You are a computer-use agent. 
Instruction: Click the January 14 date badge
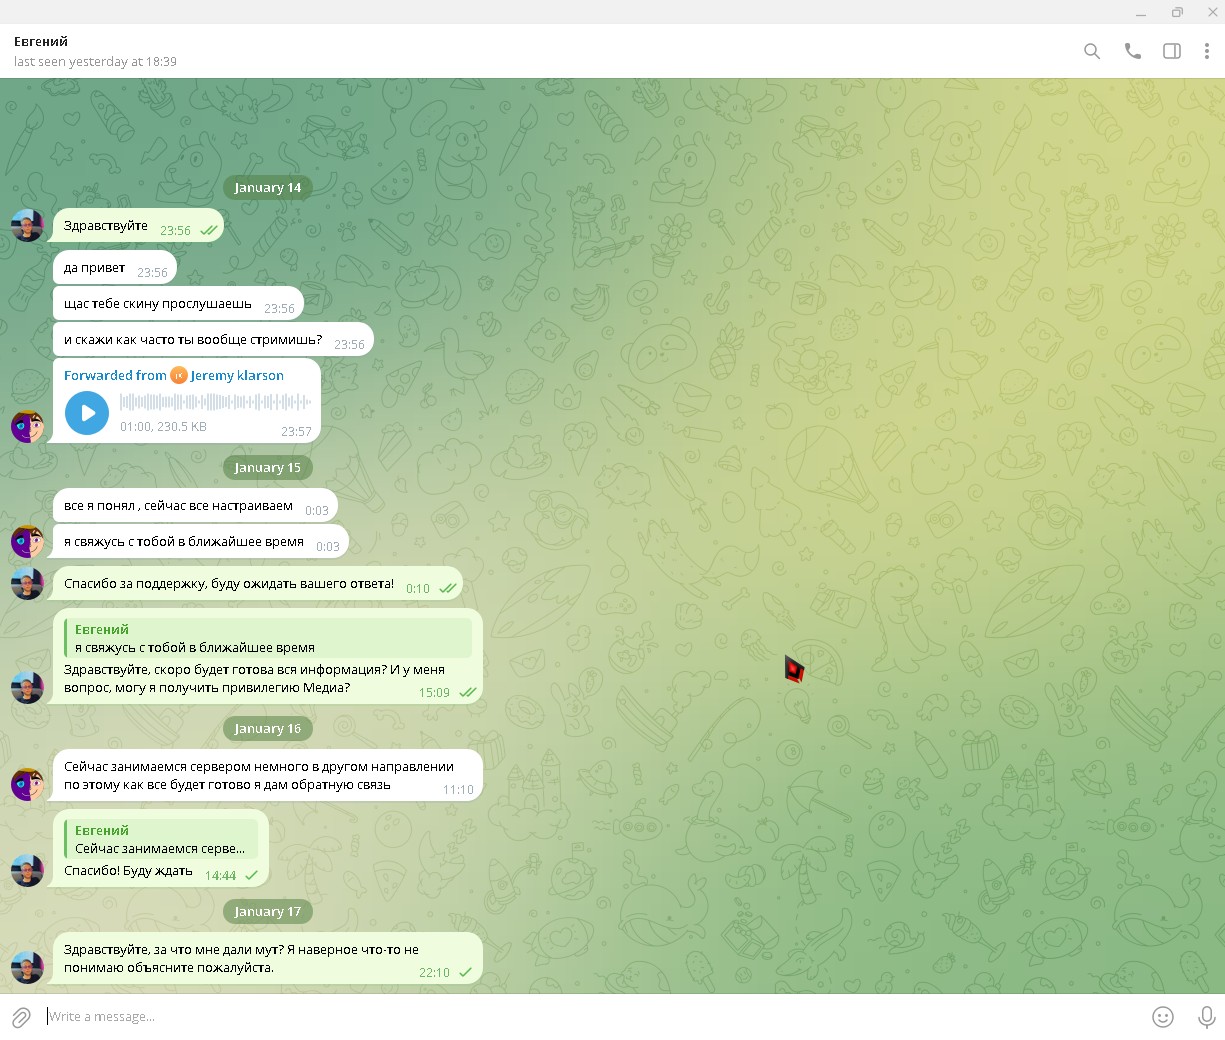(x=267, y=188)
